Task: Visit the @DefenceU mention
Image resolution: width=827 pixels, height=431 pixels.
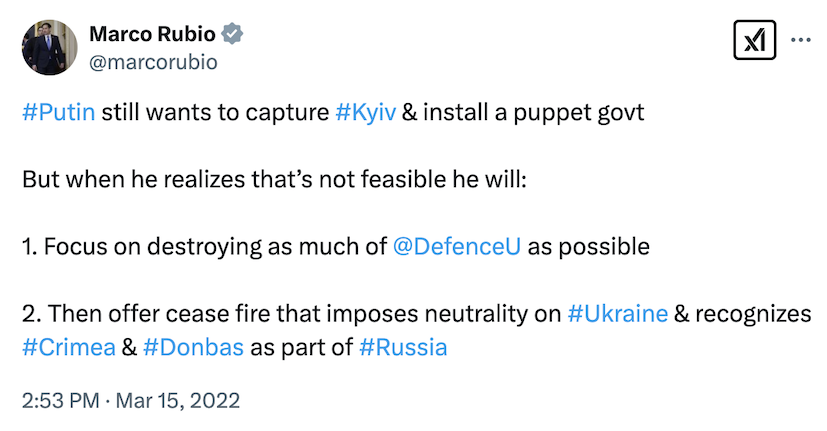Action: [x=458, y=246]
